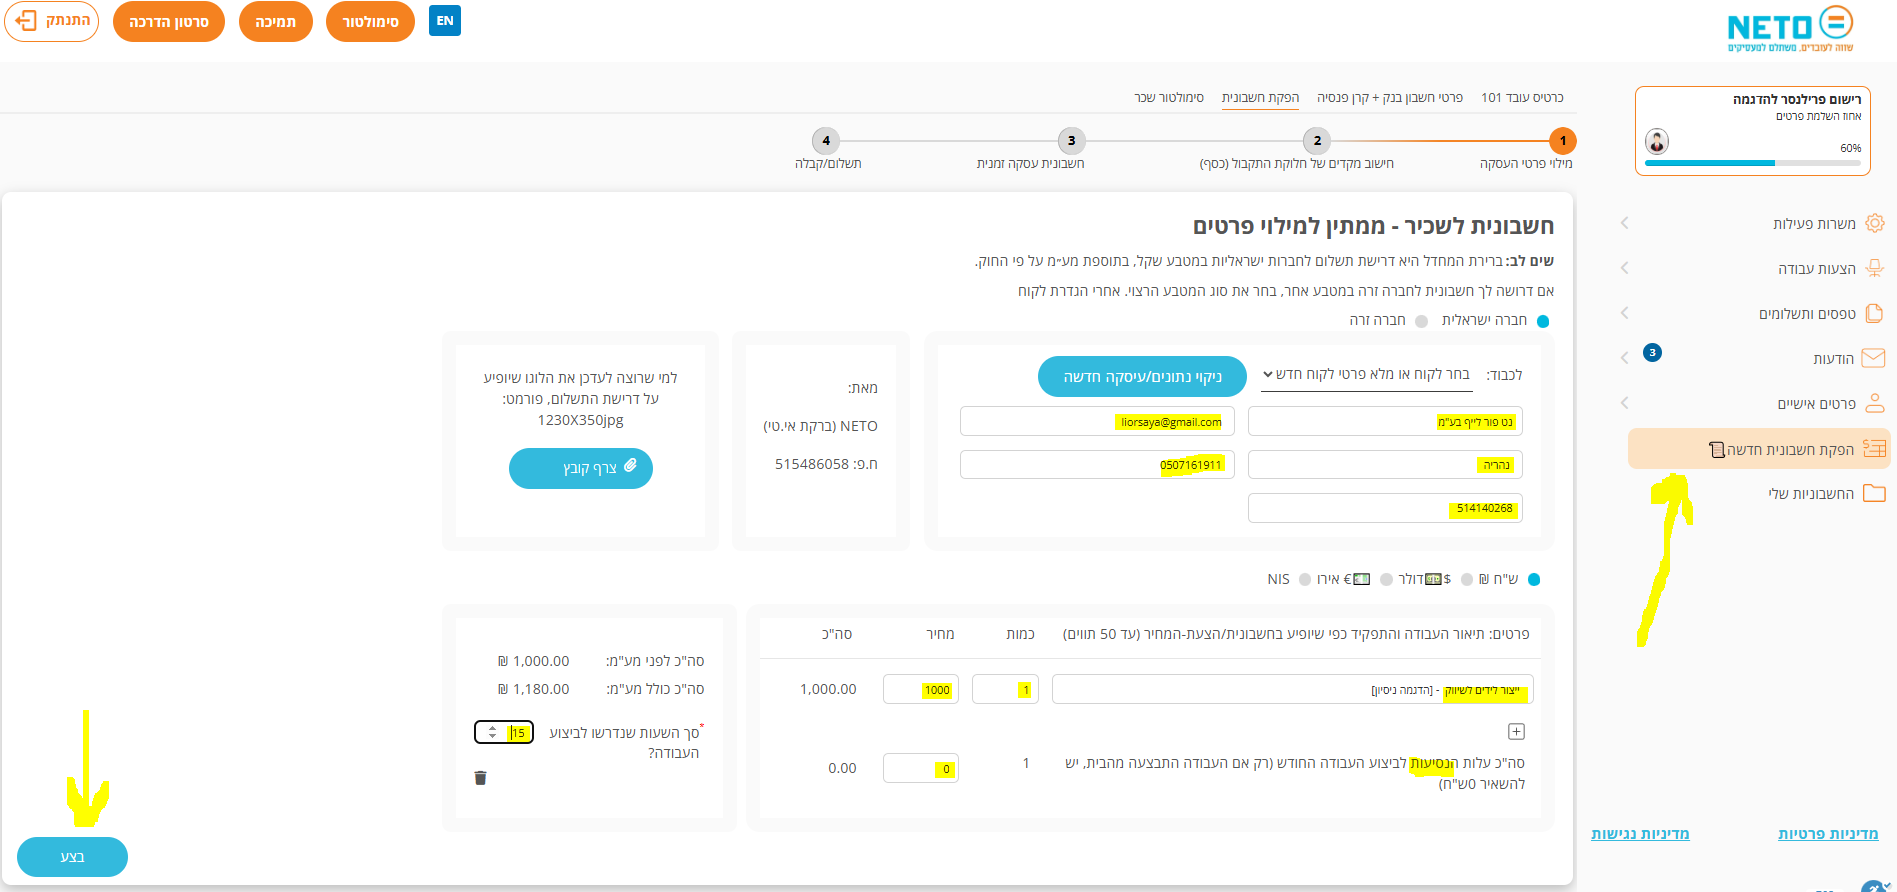The width and height of the screenshot is (1897, 892).
Task: Open the בחר לקוח customer dropdown
Action: [x=1366, y=374]
